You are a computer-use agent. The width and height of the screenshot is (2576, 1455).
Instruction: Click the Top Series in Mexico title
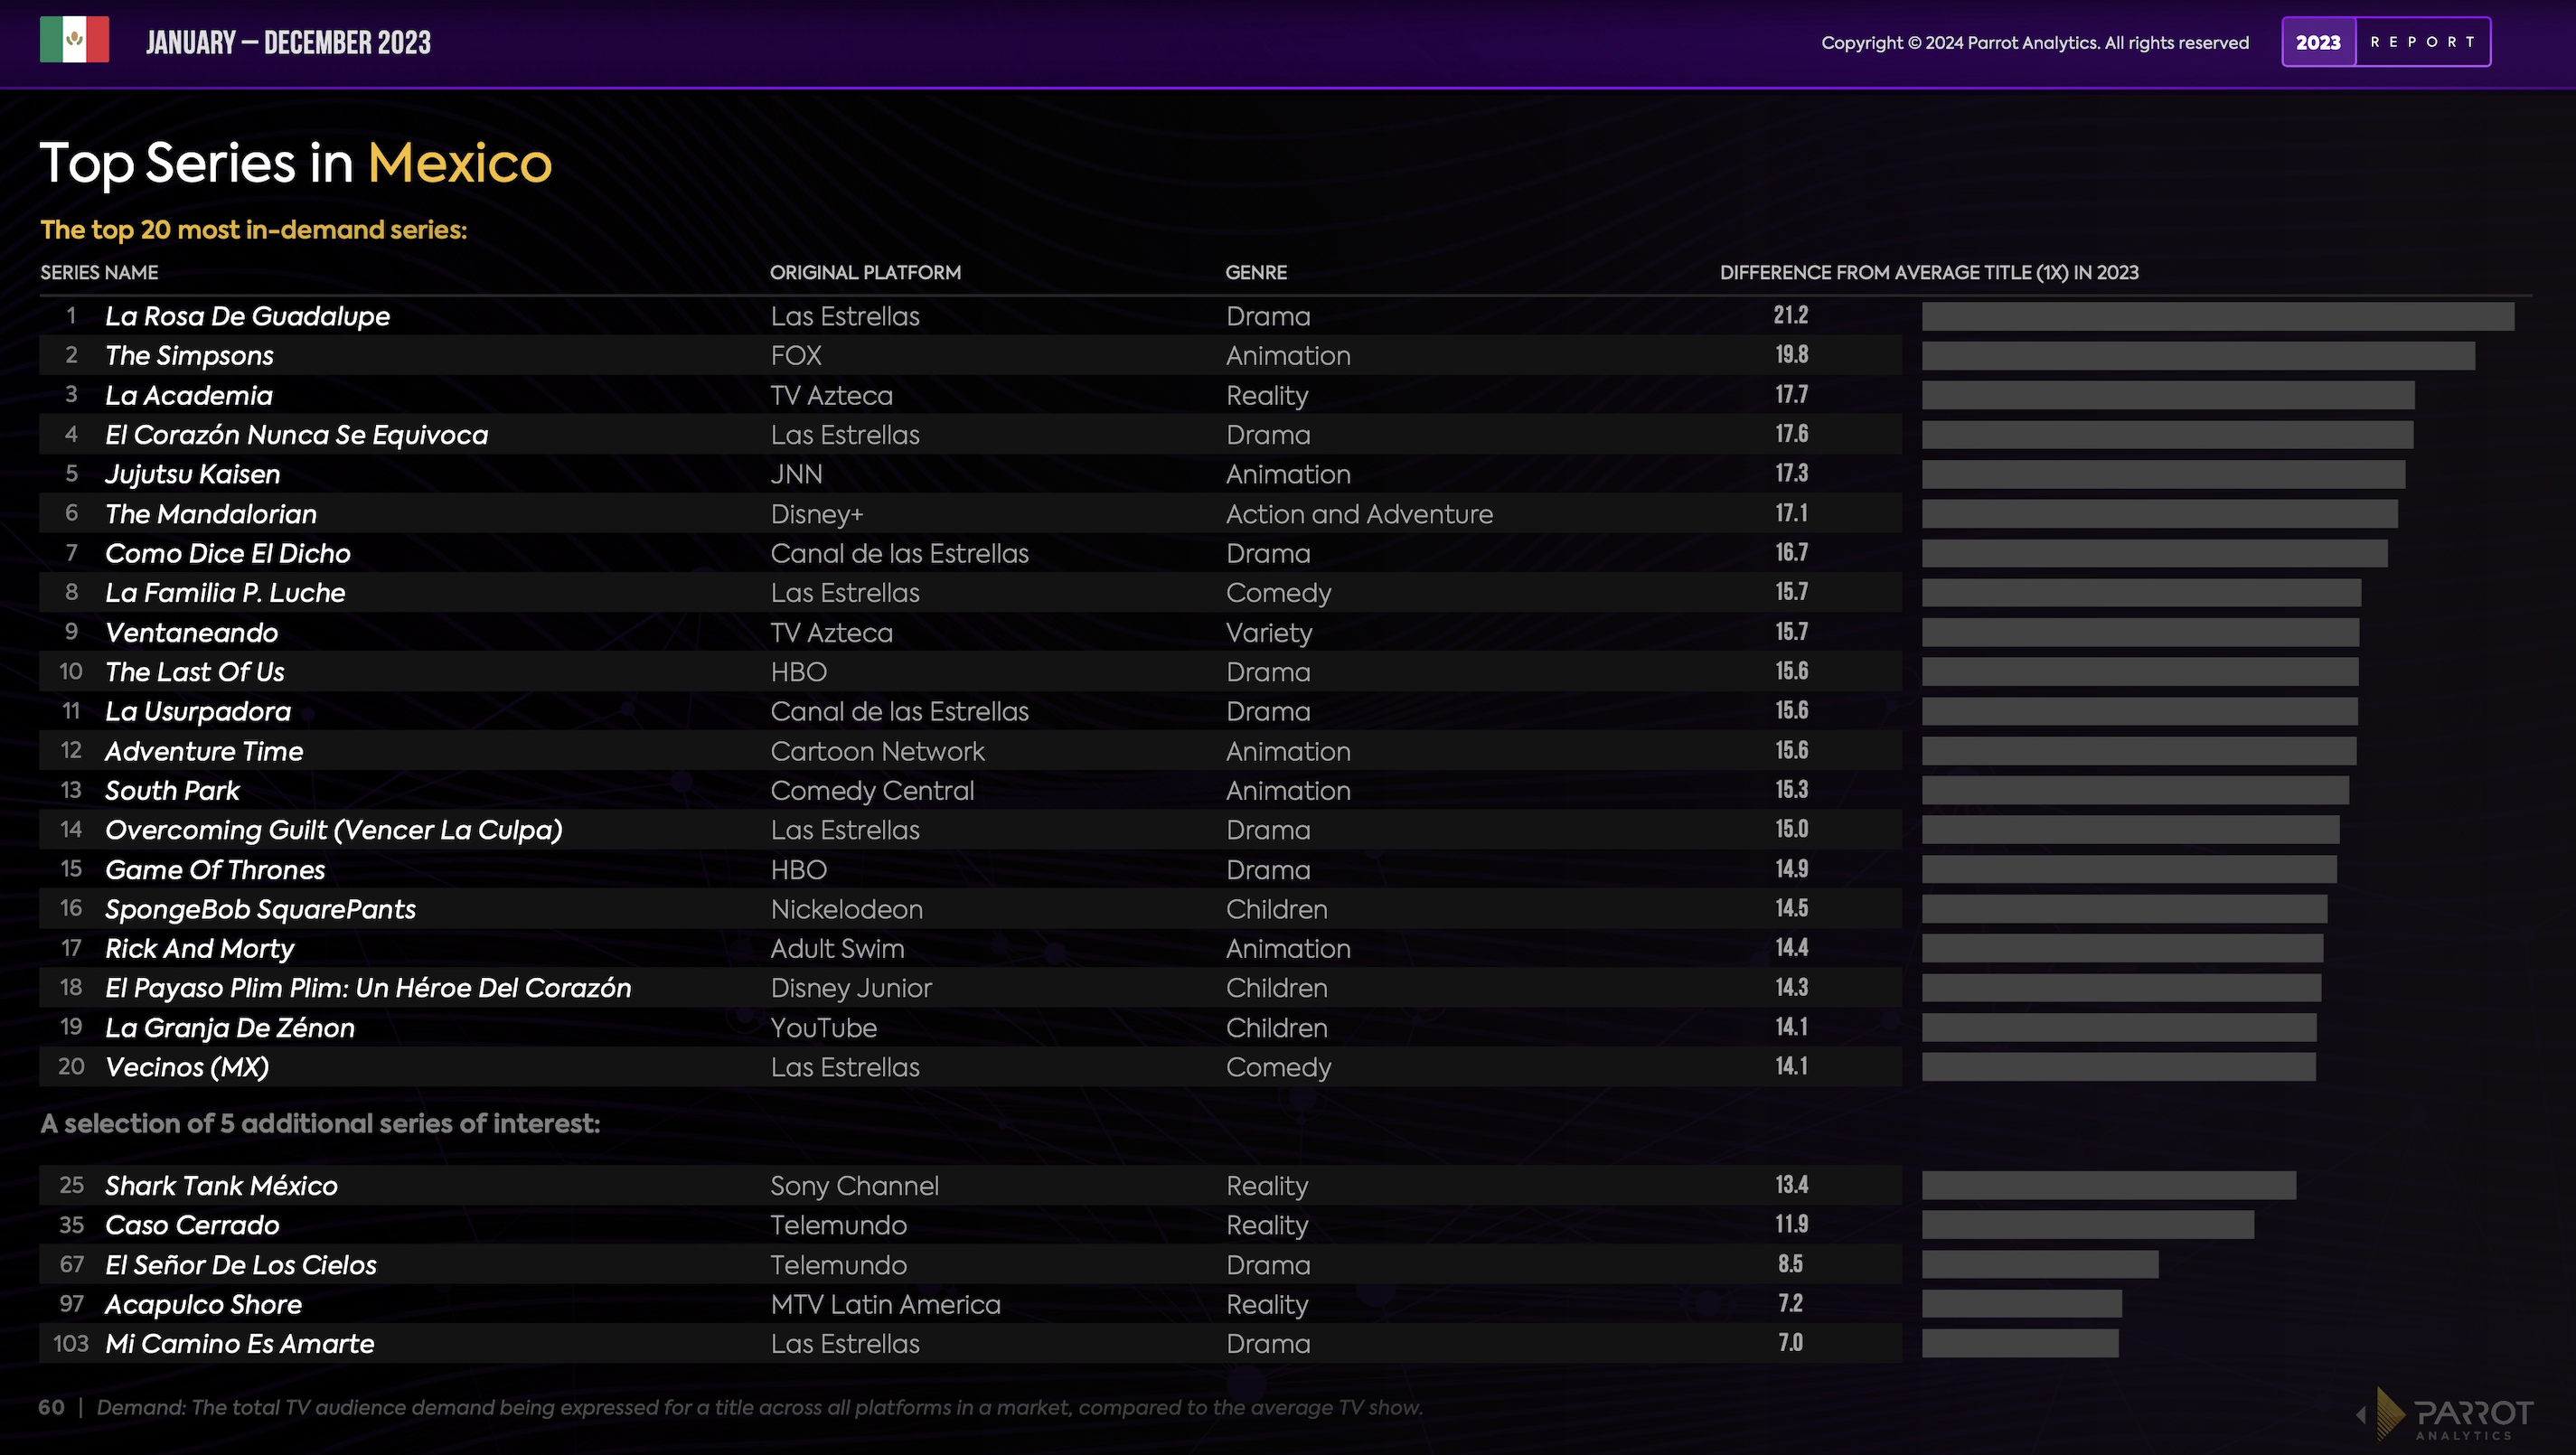pos(296,162)
